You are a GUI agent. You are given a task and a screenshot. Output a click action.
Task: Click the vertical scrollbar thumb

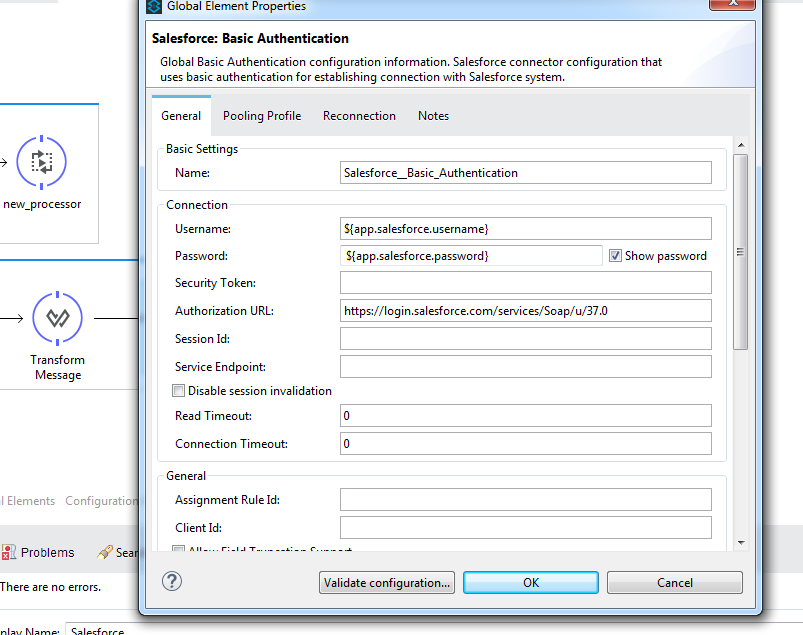[741, 252]
